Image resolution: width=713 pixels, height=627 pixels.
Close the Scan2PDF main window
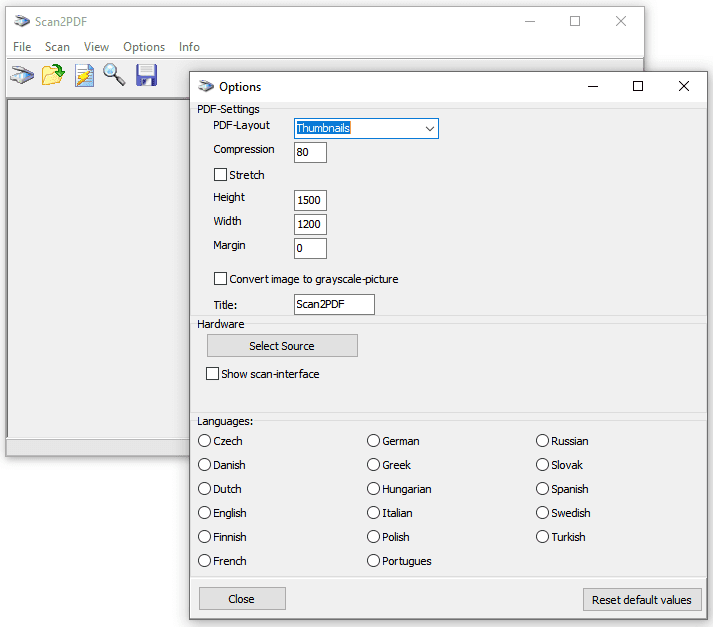click(621, 21)
